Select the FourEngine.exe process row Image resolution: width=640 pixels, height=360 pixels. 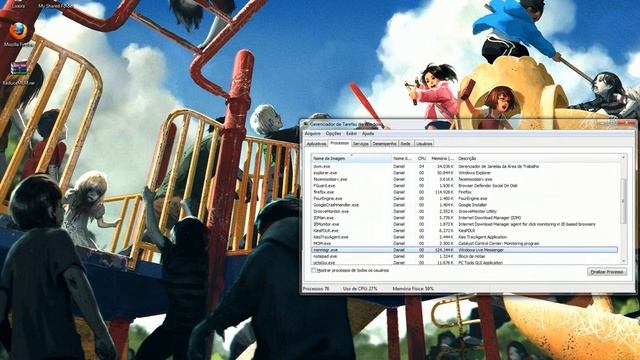tap(465, 198)
